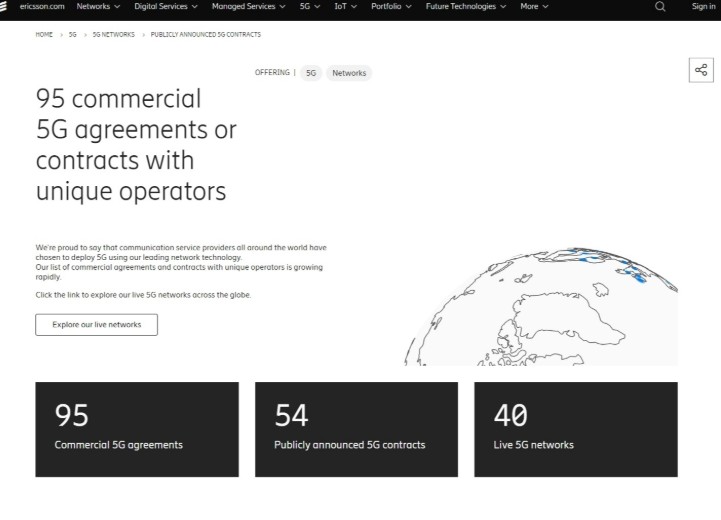Image resolution: width=721 pixels, height=520 pixels.
Task: Click Explore our live networks button
Action: [x=97, y=325]
